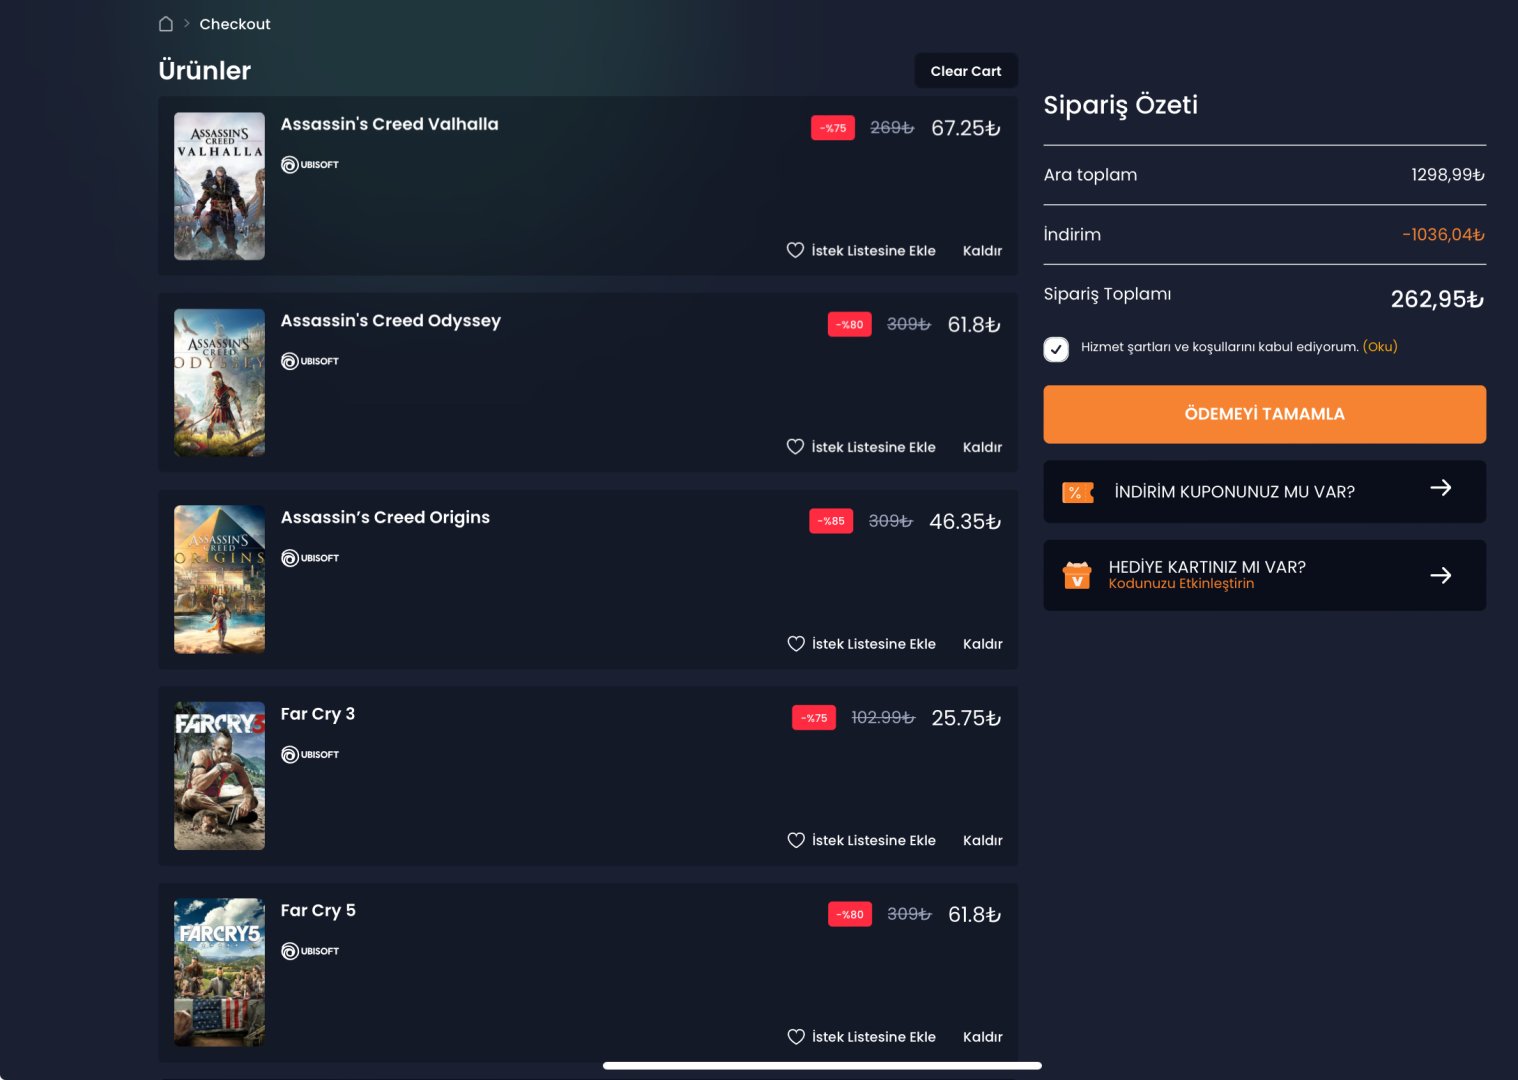
Task: Click the heart icon for Far Cry 5
Action: click(x=796, y=1037)
